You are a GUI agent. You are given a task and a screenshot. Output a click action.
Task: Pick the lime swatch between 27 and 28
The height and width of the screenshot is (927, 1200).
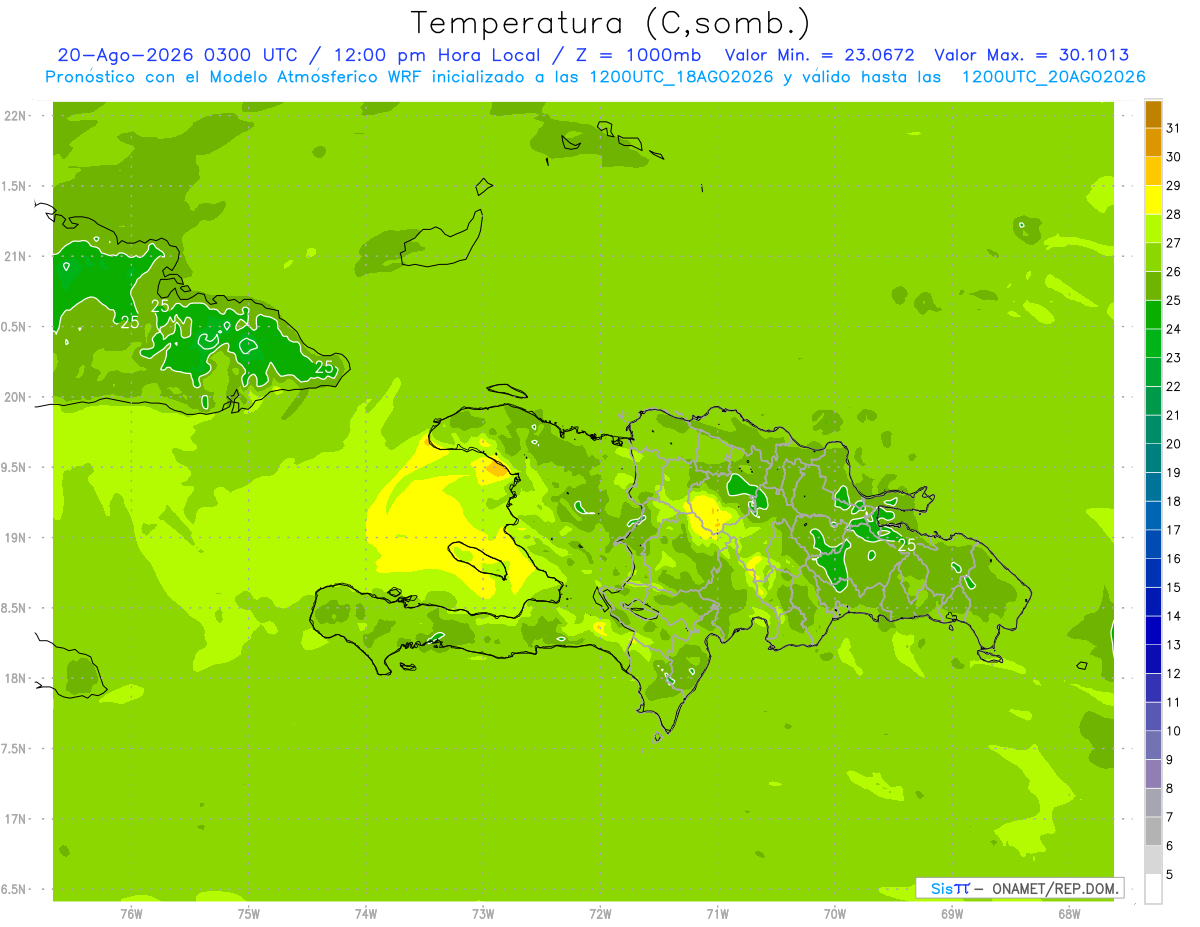tap(1153, 228)
